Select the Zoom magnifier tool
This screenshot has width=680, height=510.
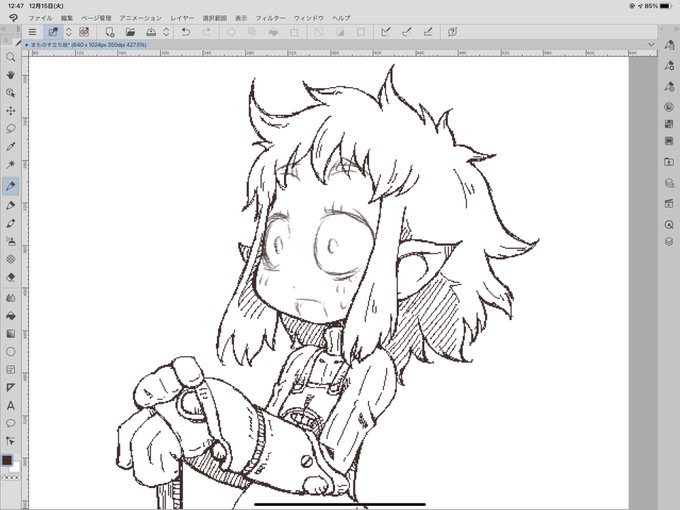(10, 57)
